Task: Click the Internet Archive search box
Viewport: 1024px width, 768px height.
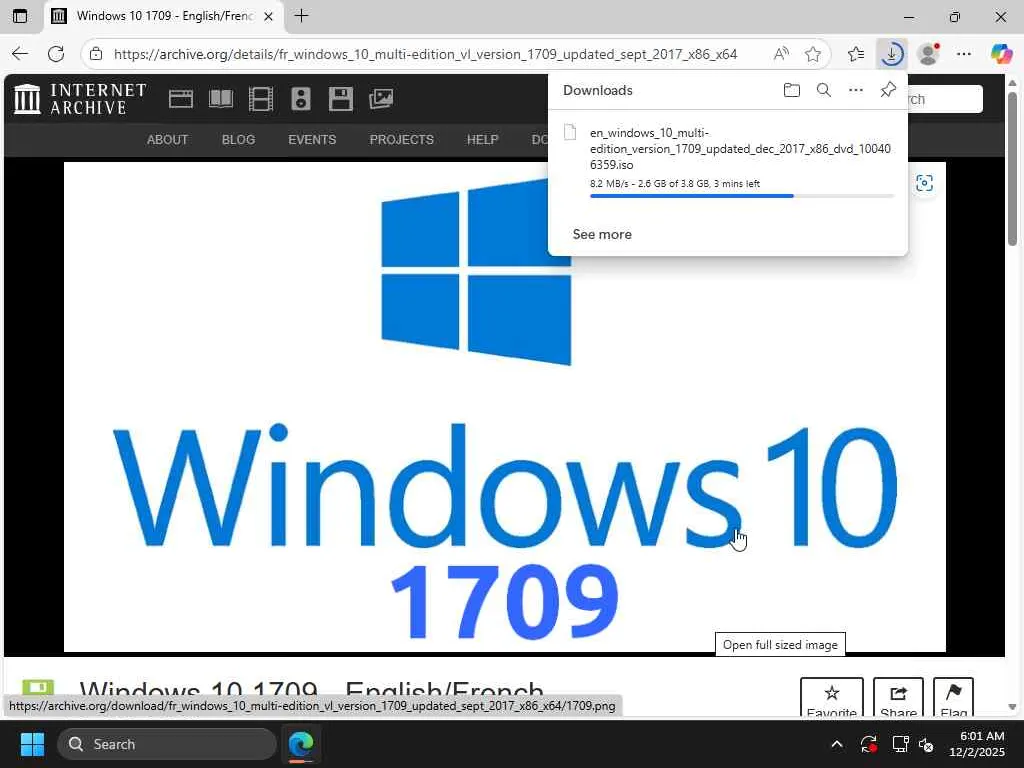Action: tap(945, 99)
